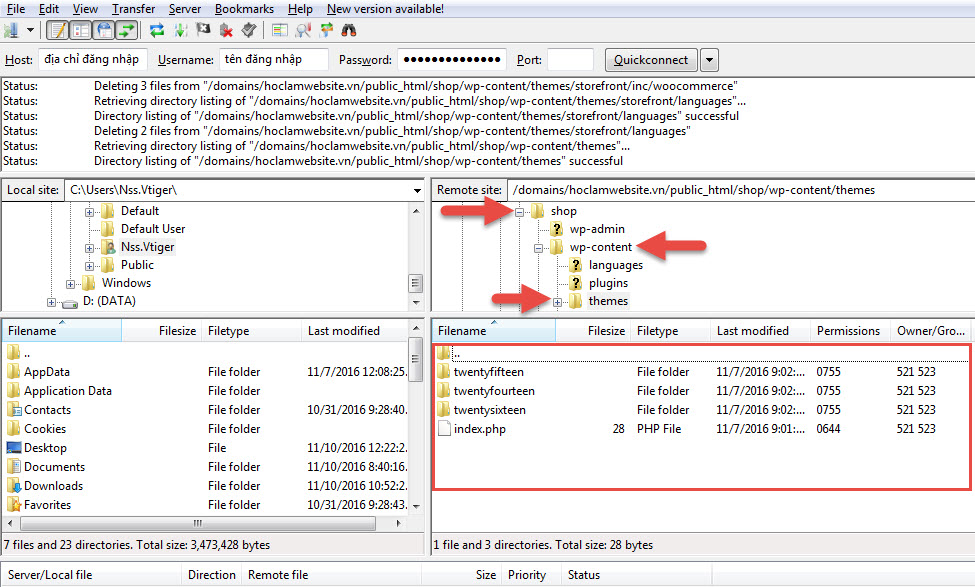This screenshot has height=587, width=975.
Task: Open the Site Manager icon
Action: tap(12, 31)
